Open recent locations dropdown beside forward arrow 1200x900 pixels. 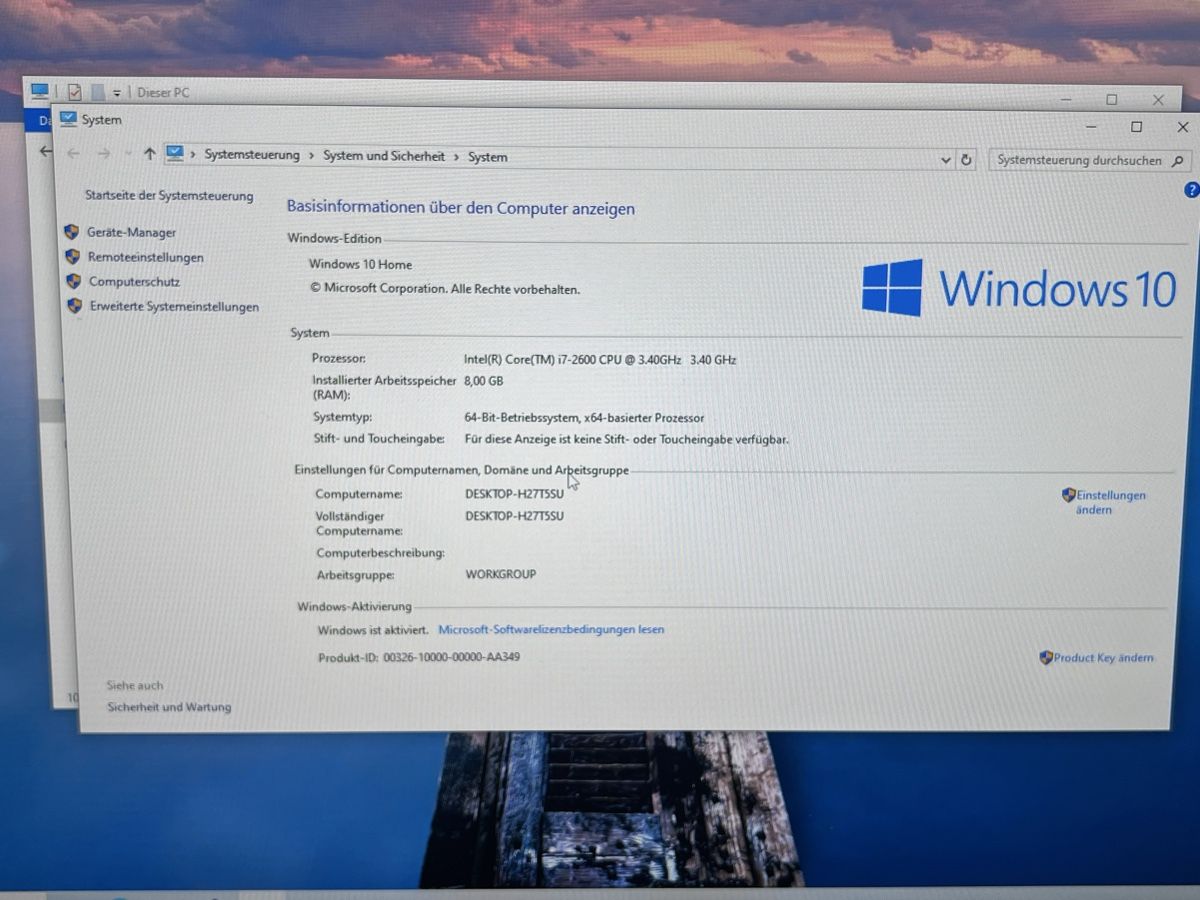(127, 154)
